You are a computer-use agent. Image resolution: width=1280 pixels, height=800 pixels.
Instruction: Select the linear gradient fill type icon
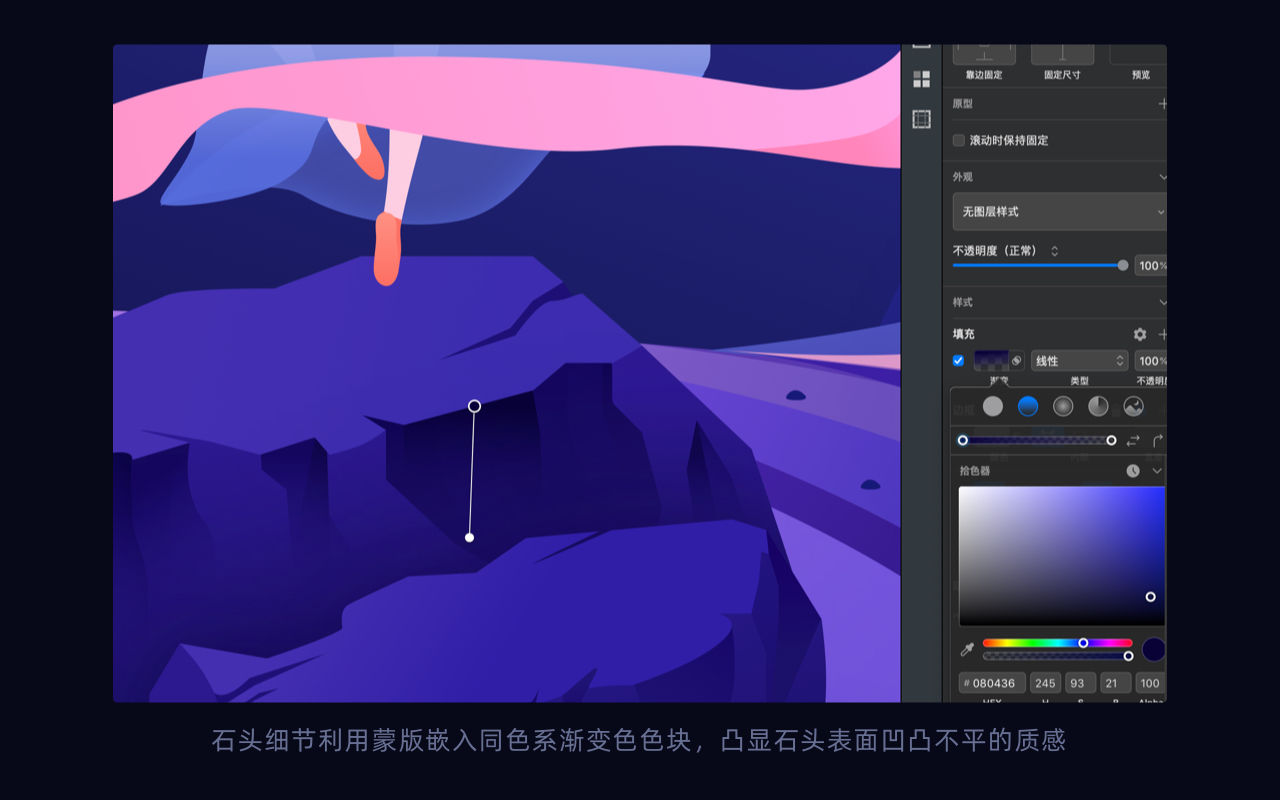(x=1028, y=406)
